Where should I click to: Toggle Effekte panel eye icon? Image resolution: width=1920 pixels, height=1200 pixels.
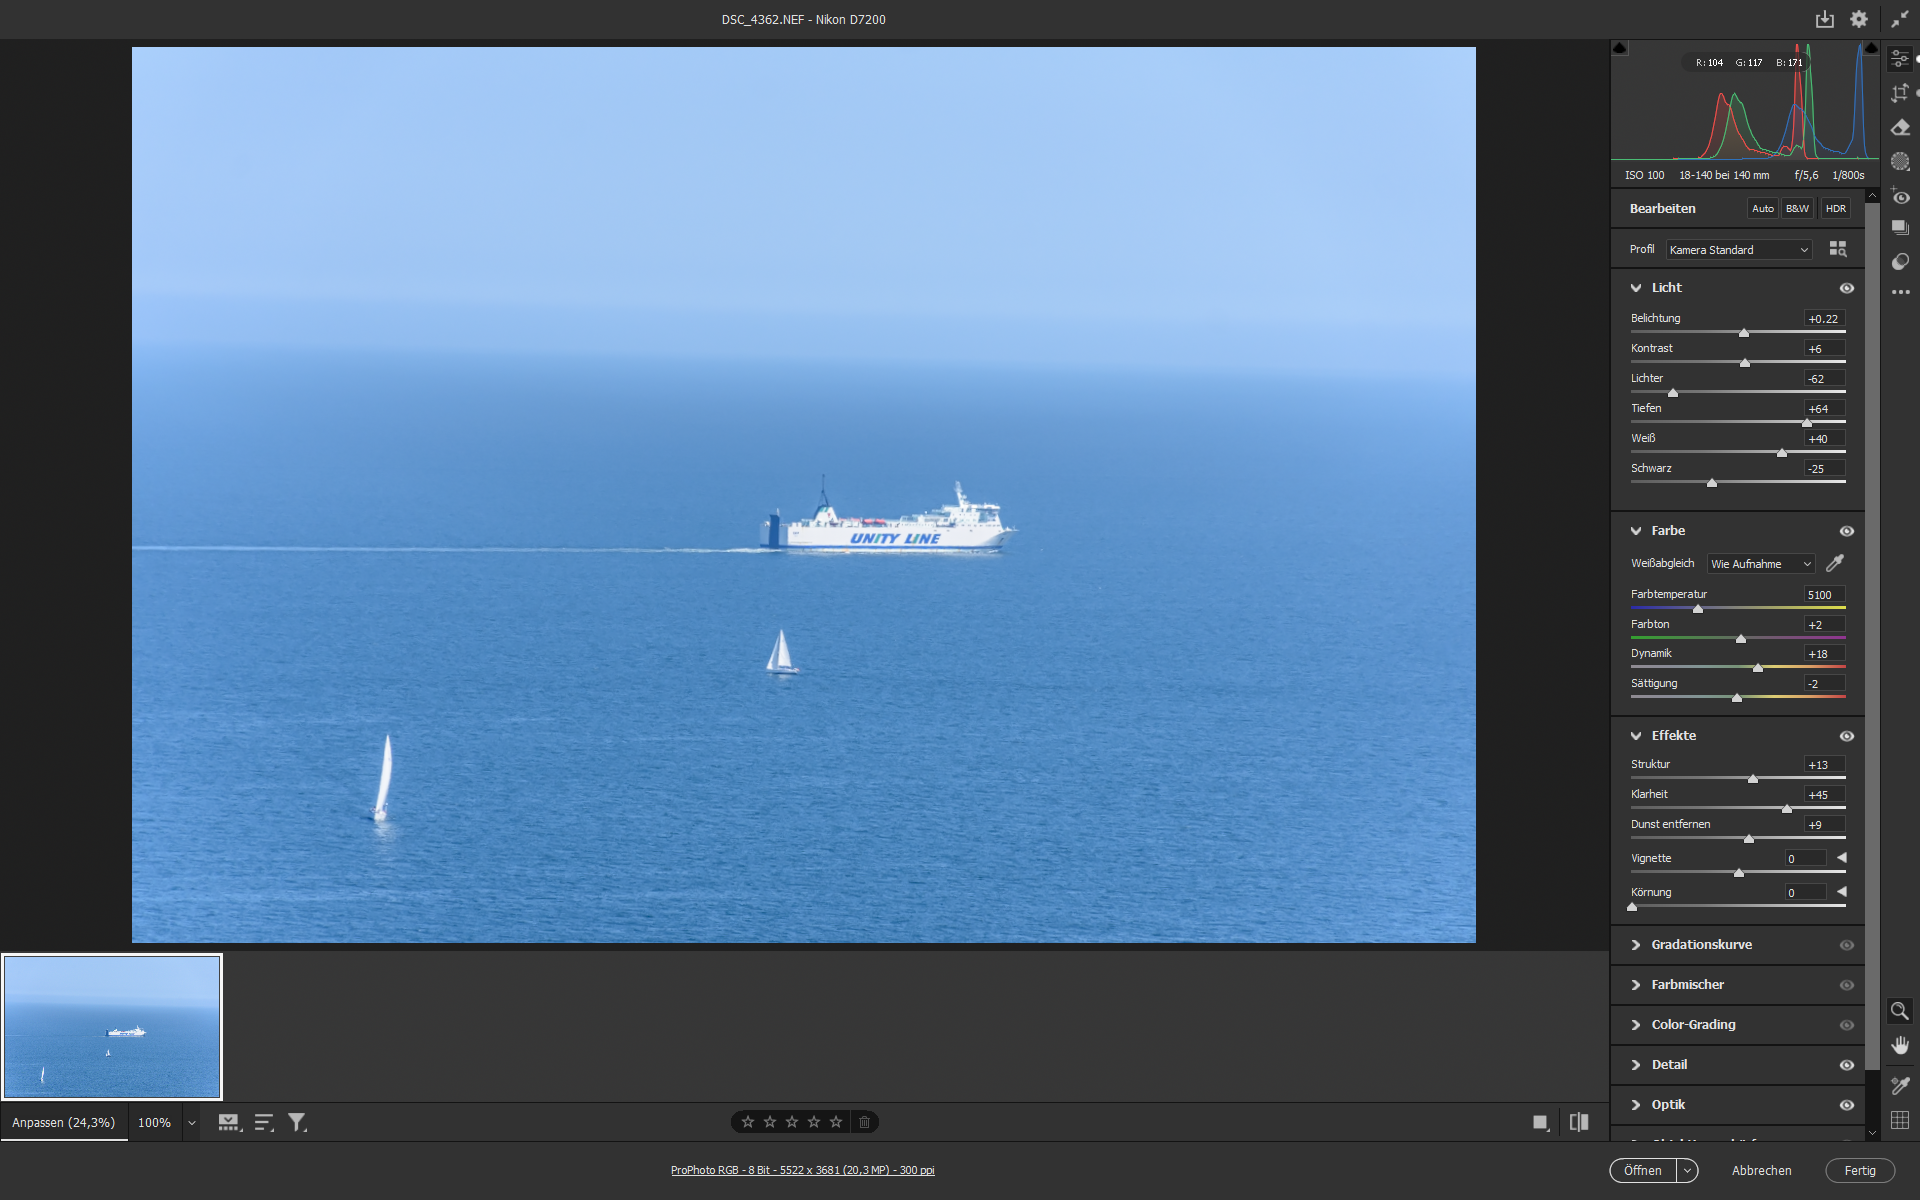coord(1847,736)
